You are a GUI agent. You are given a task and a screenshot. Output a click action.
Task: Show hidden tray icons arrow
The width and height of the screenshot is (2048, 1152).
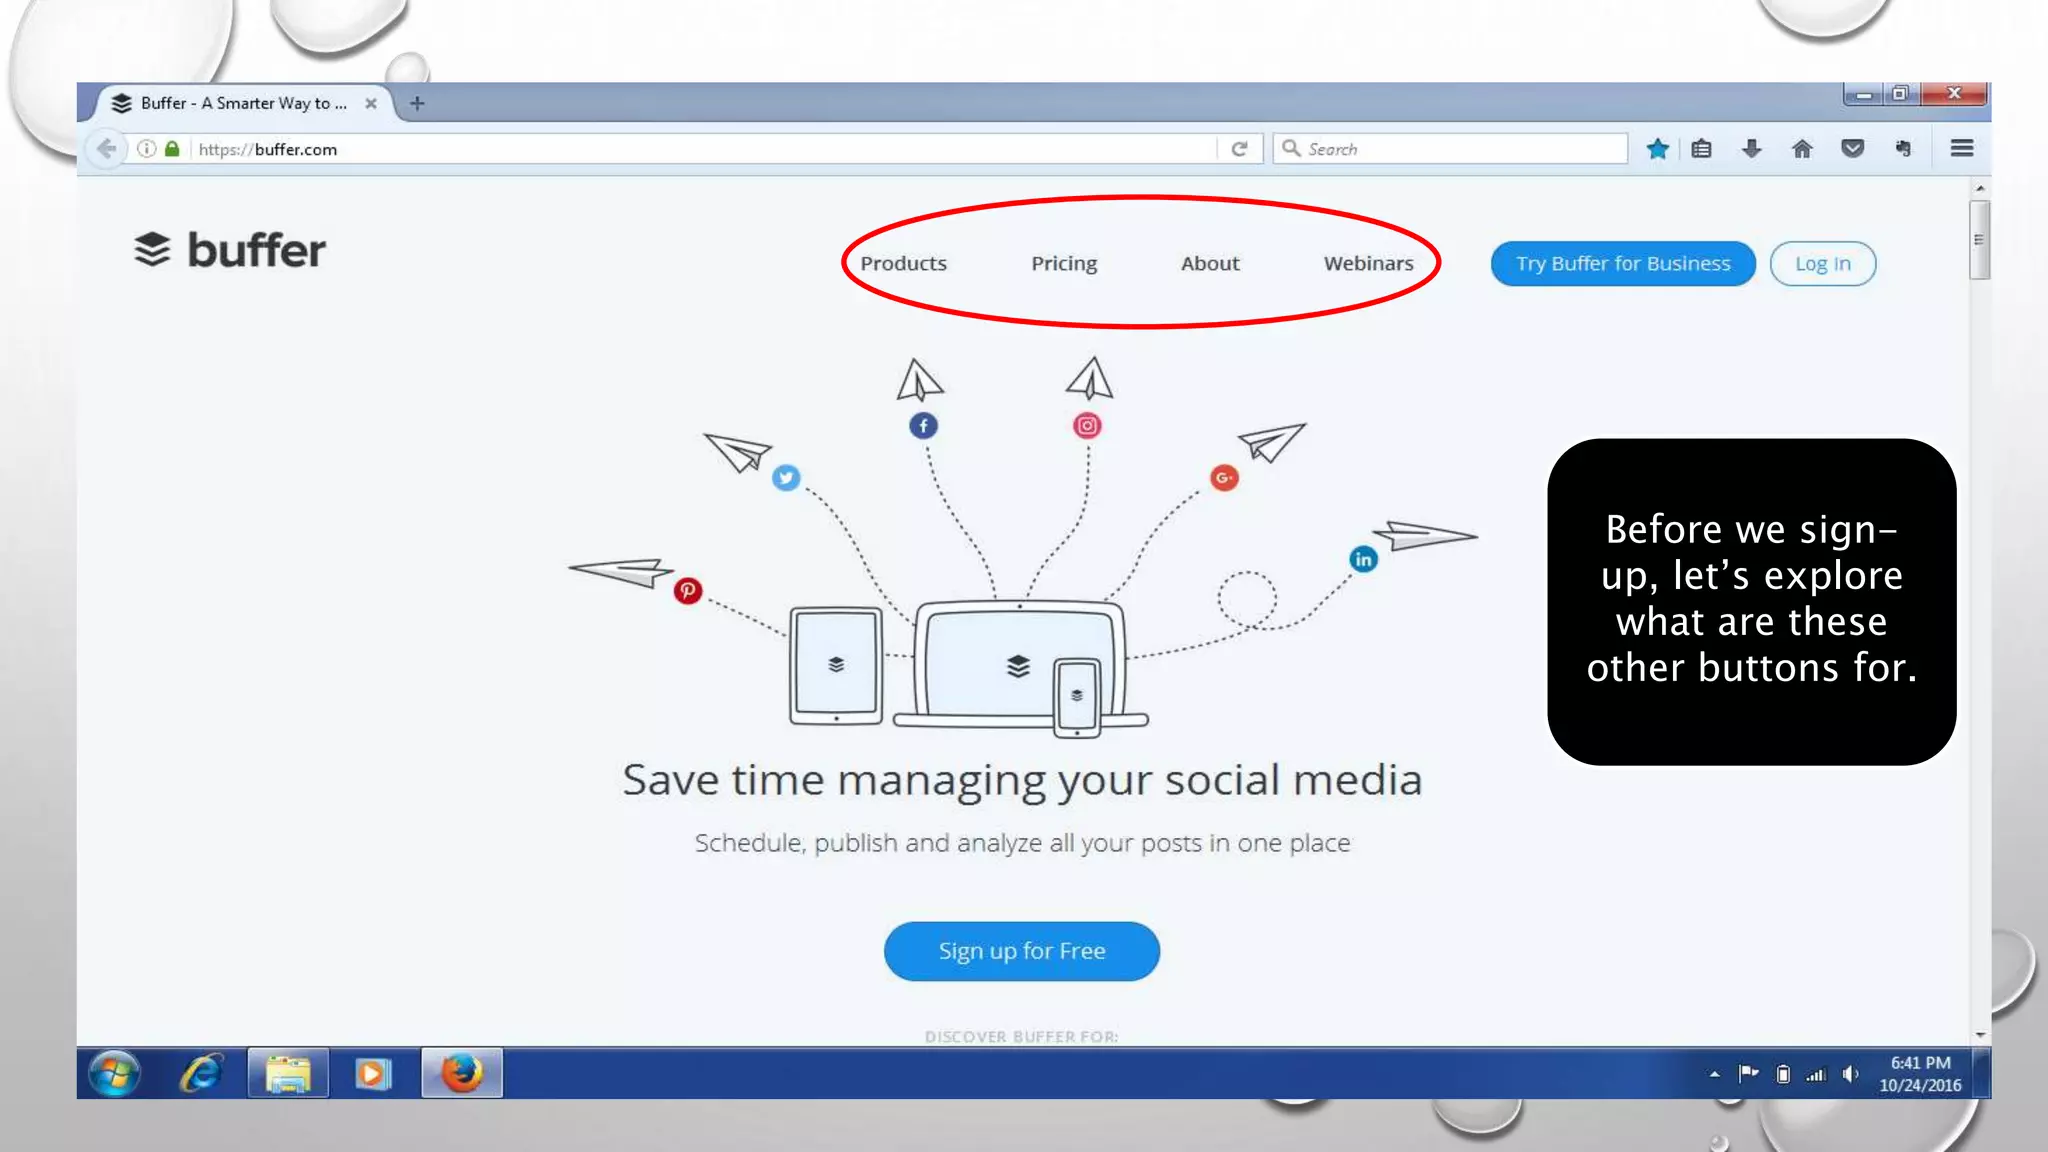(1714, 1074)
